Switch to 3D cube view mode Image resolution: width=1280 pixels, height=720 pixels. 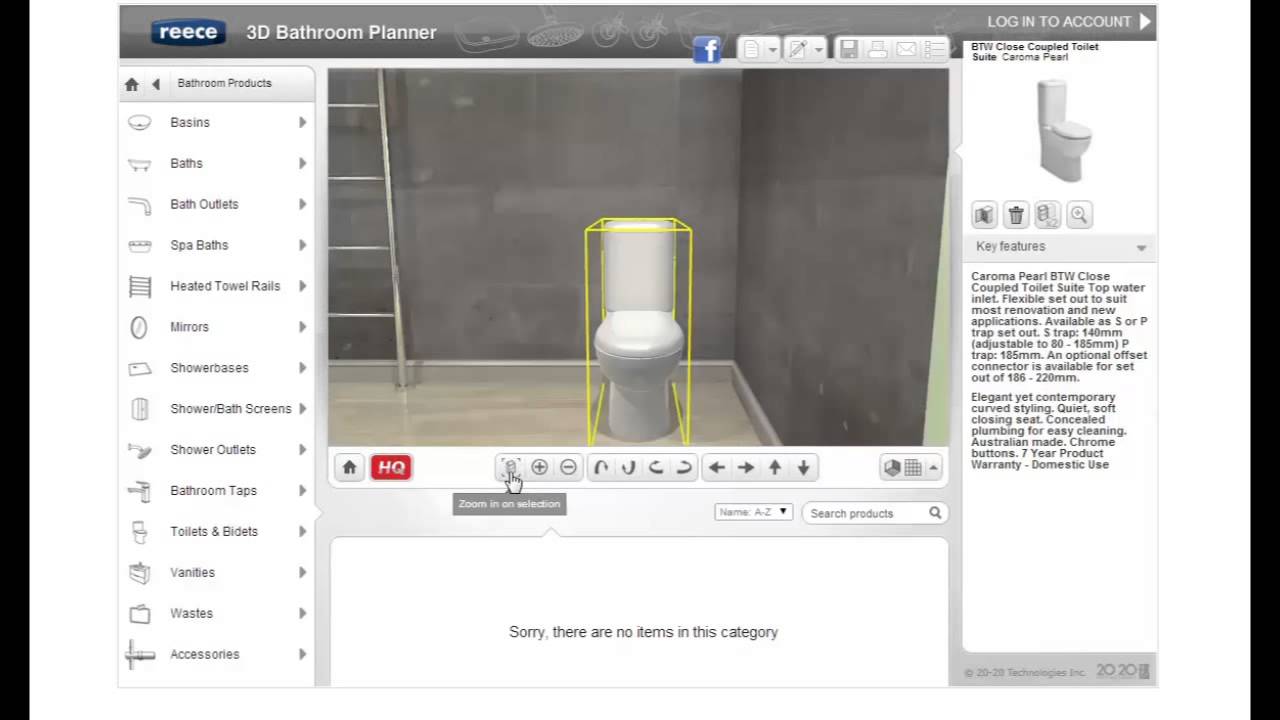[x=892, y=467]
